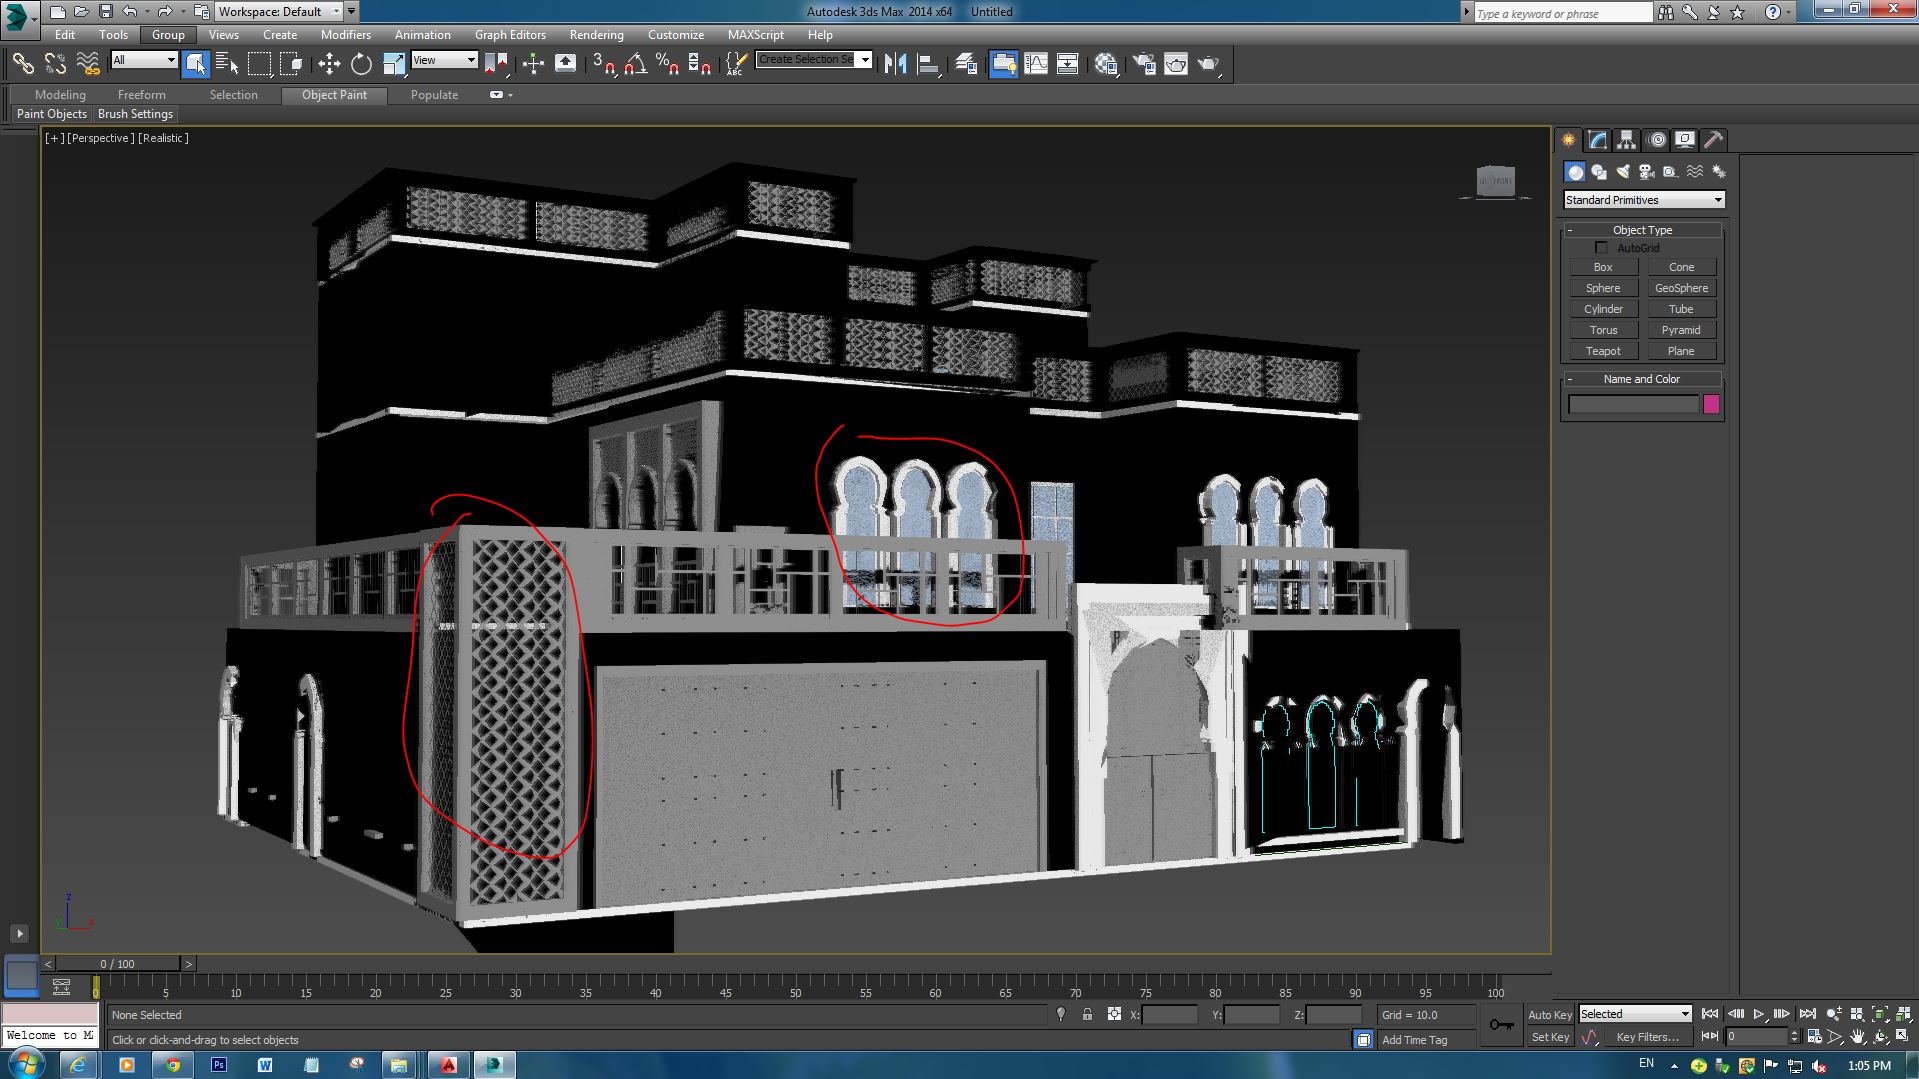Open the Material Editor icon

(x=1106, y=65)
